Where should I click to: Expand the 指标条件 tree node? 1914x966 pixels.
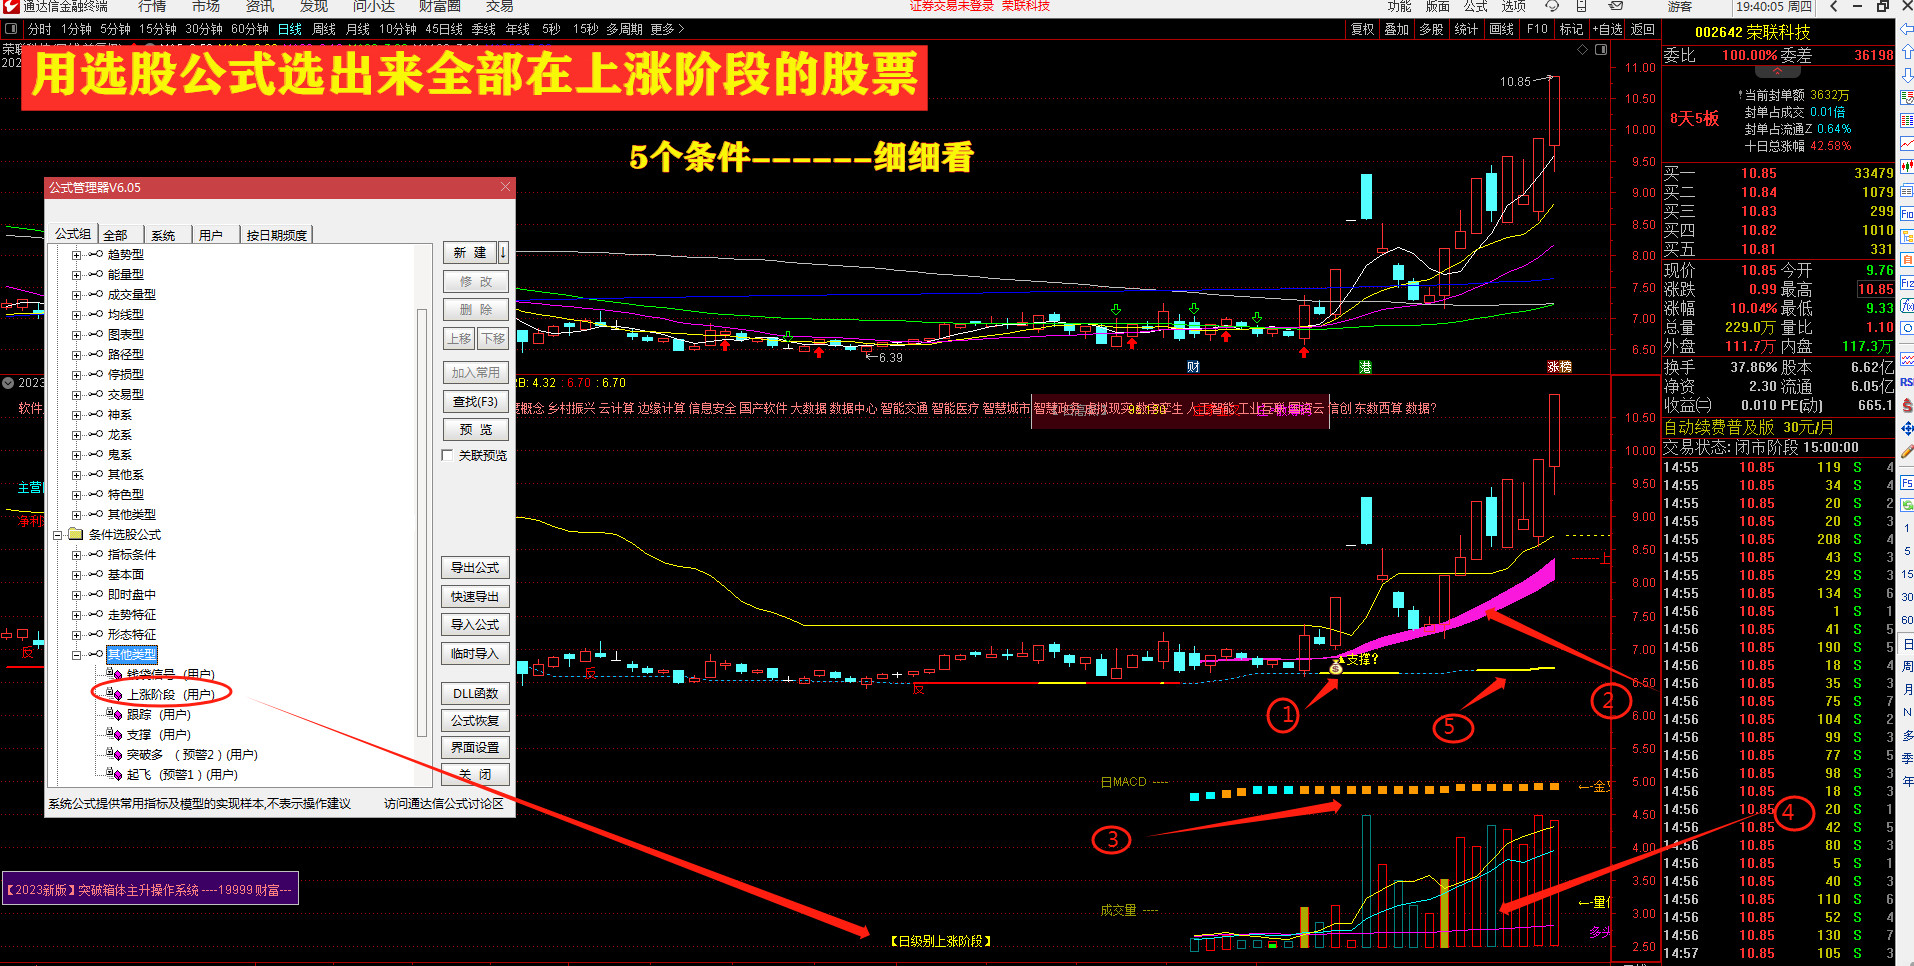click(x=76, y=555)
